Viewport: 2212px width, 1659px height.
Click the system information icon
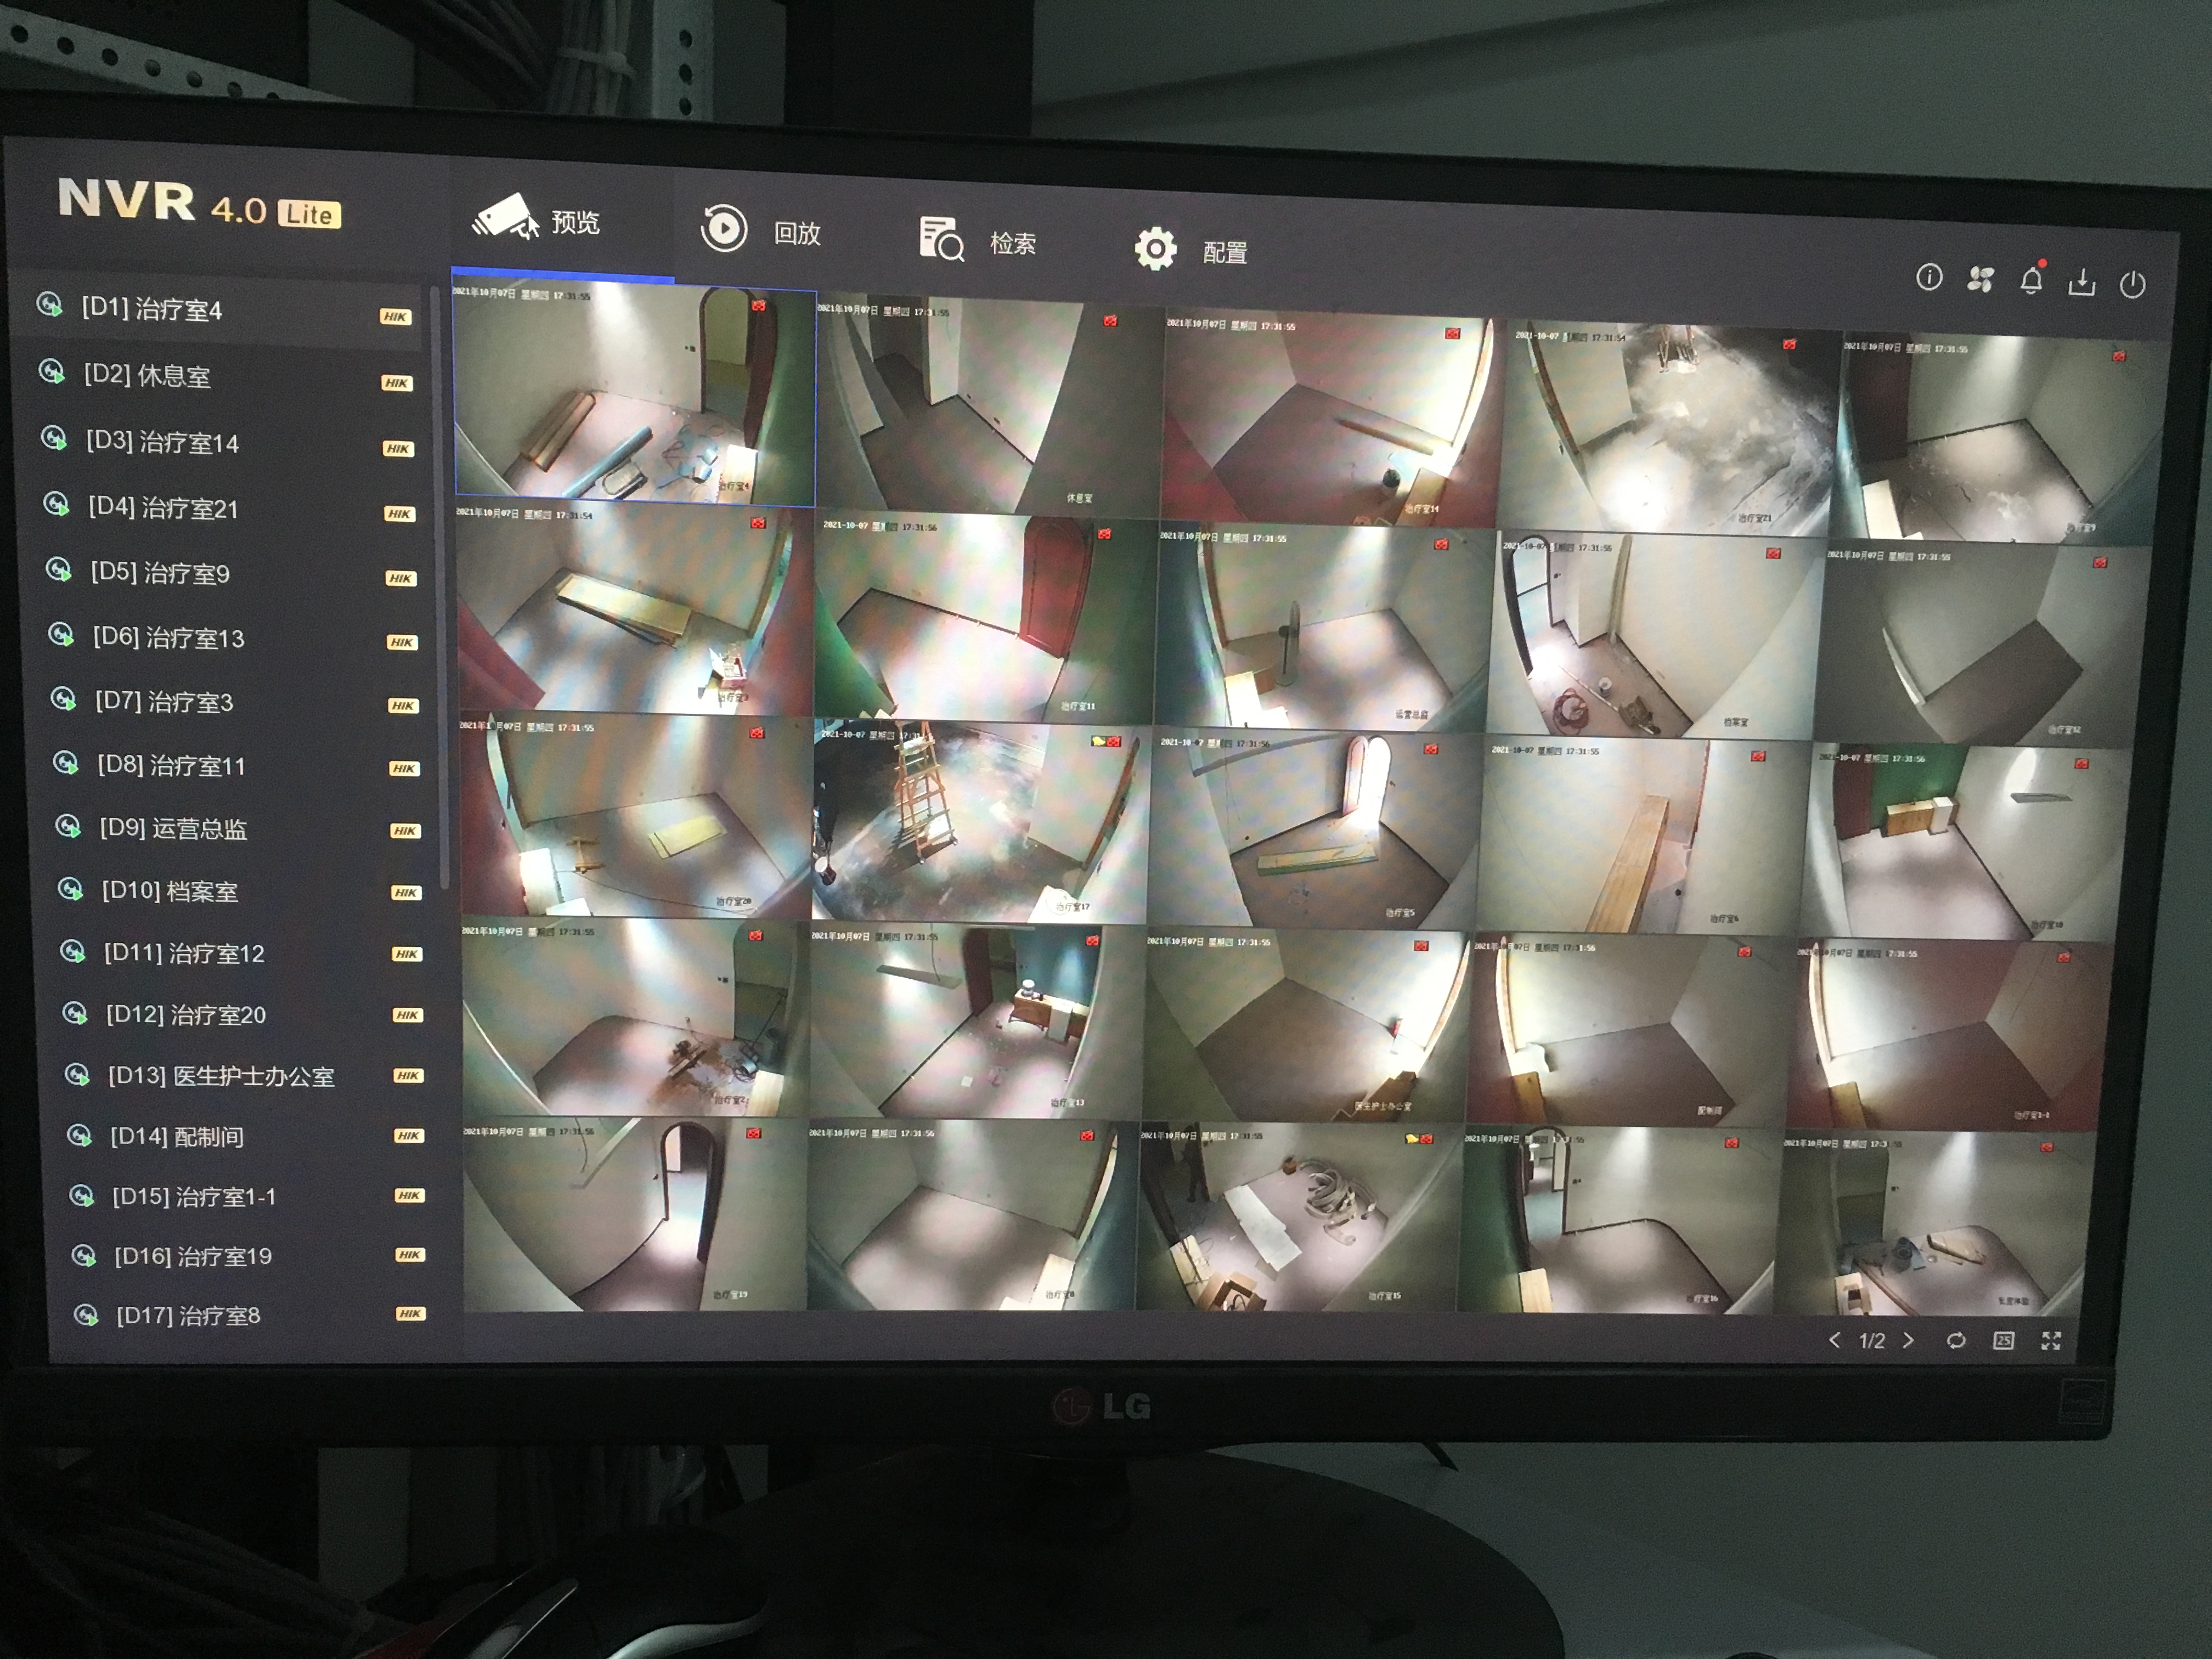(x=1929, y=277)
